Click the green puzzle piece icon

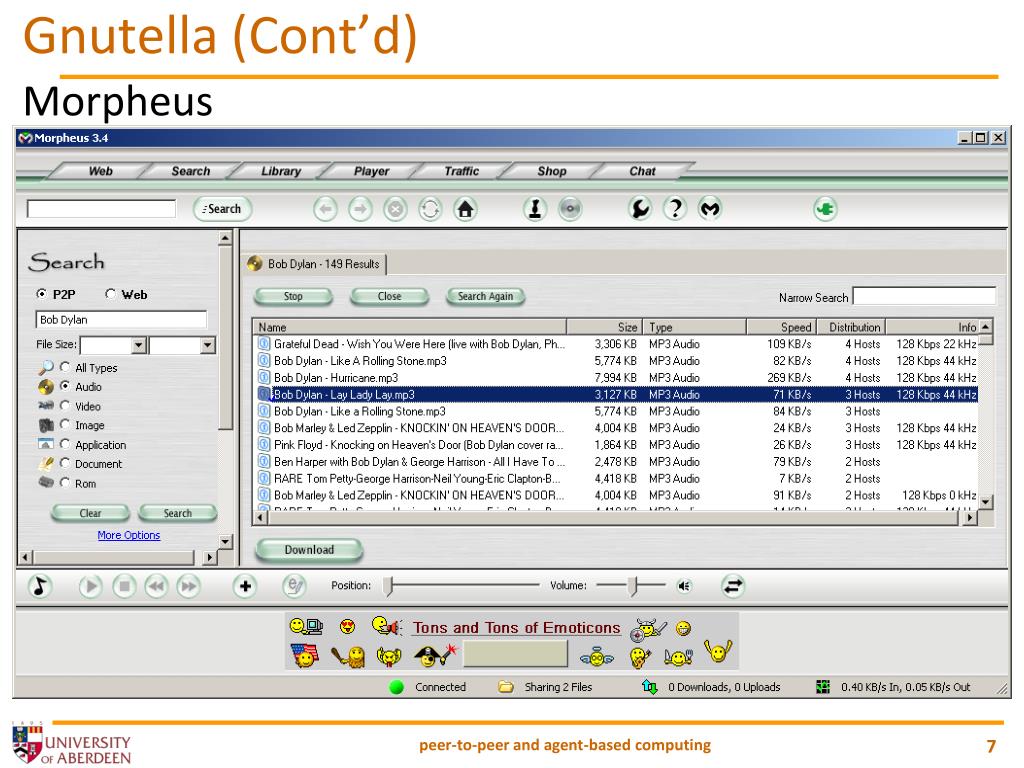pos(825,210)
